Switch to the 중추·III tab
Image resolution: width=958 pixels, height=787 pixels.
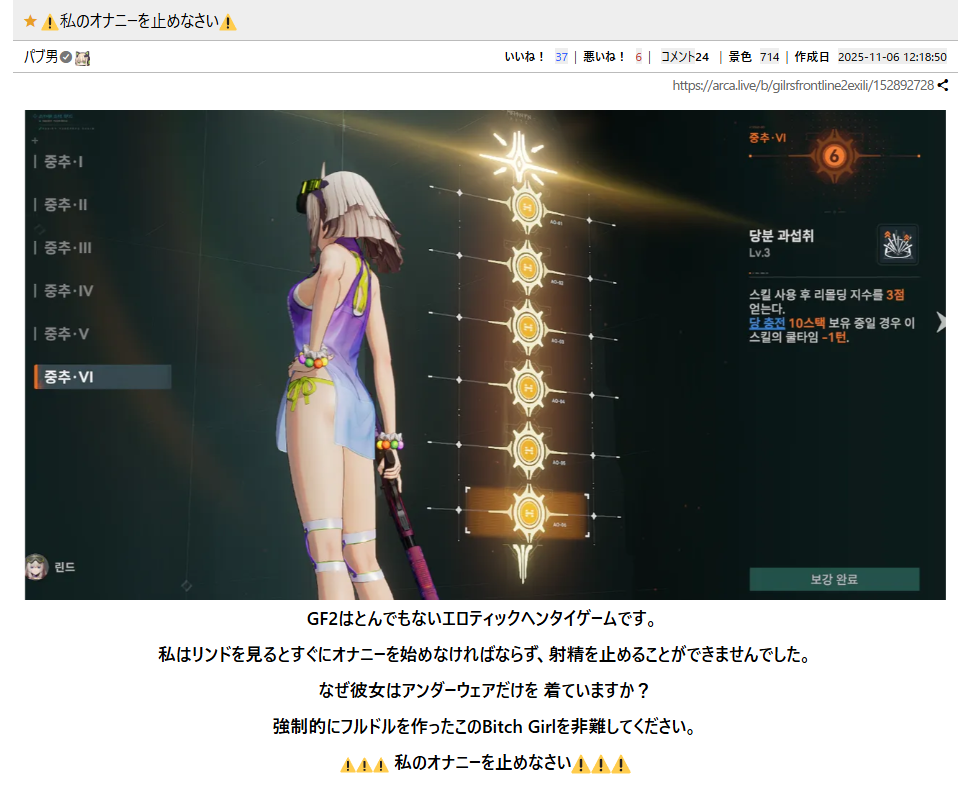tap(67, 248)
